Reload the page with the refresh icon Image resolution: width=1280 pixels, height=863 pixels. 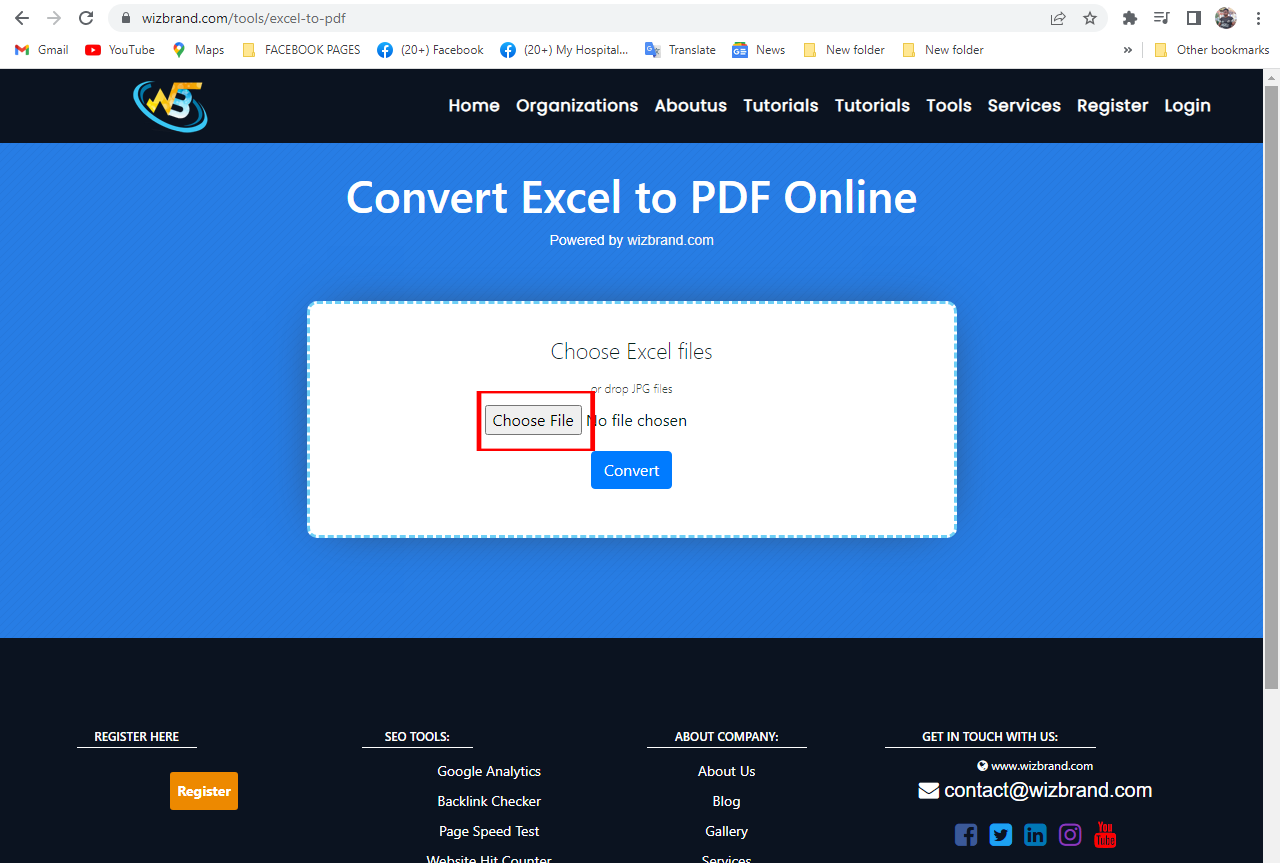86,18
